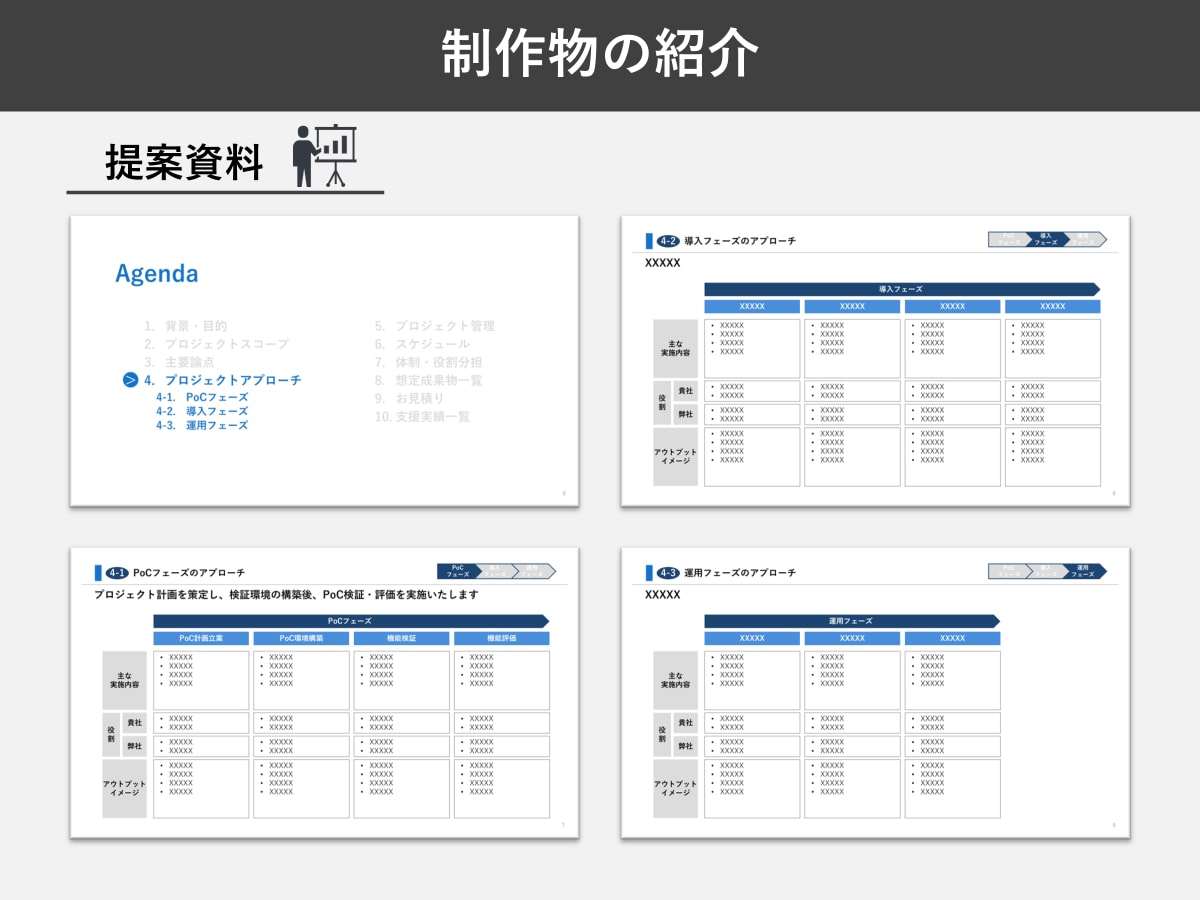Click 弊社 label in slide 4-1
Image resolution: width=1200 pixels, height=900 pixels.
[135, 746]
